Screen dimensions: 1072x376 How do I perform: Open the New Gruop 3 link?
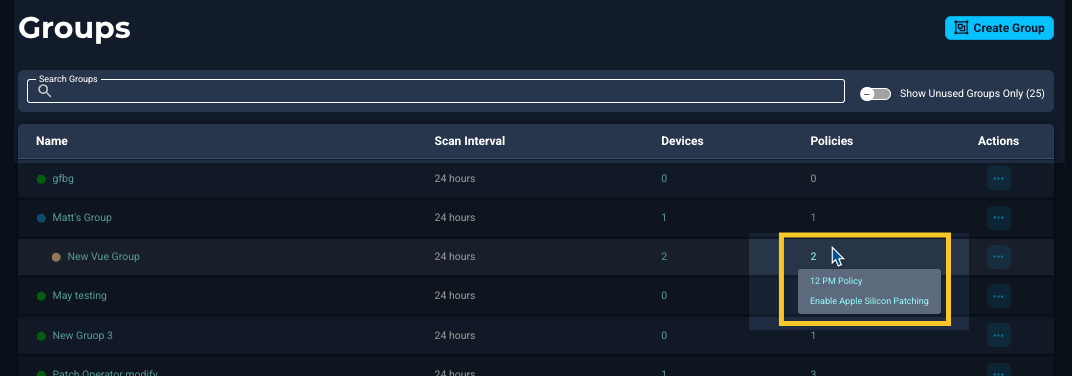83,336
